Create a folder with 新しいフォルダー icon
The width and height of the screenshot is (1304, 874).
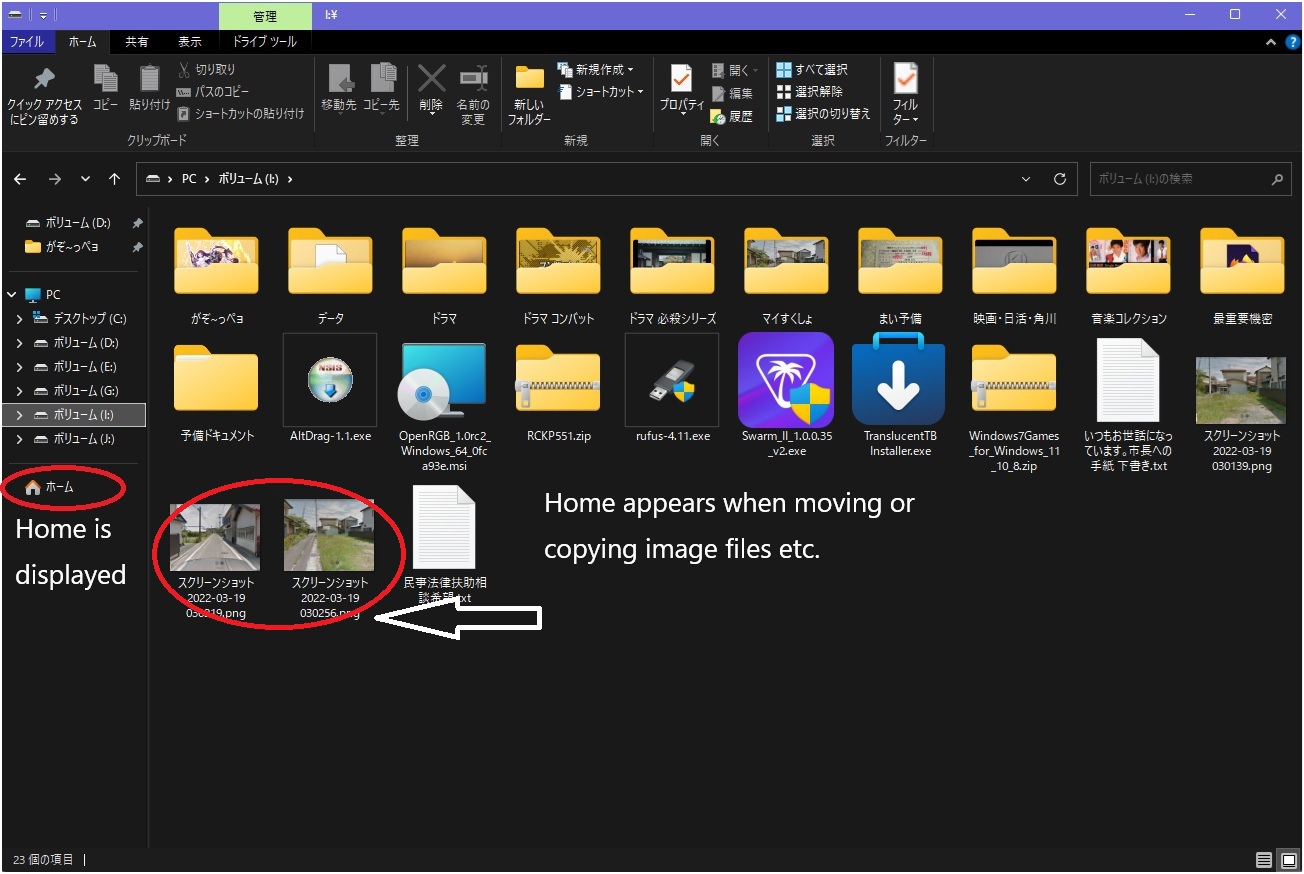(x=529, y=79)
